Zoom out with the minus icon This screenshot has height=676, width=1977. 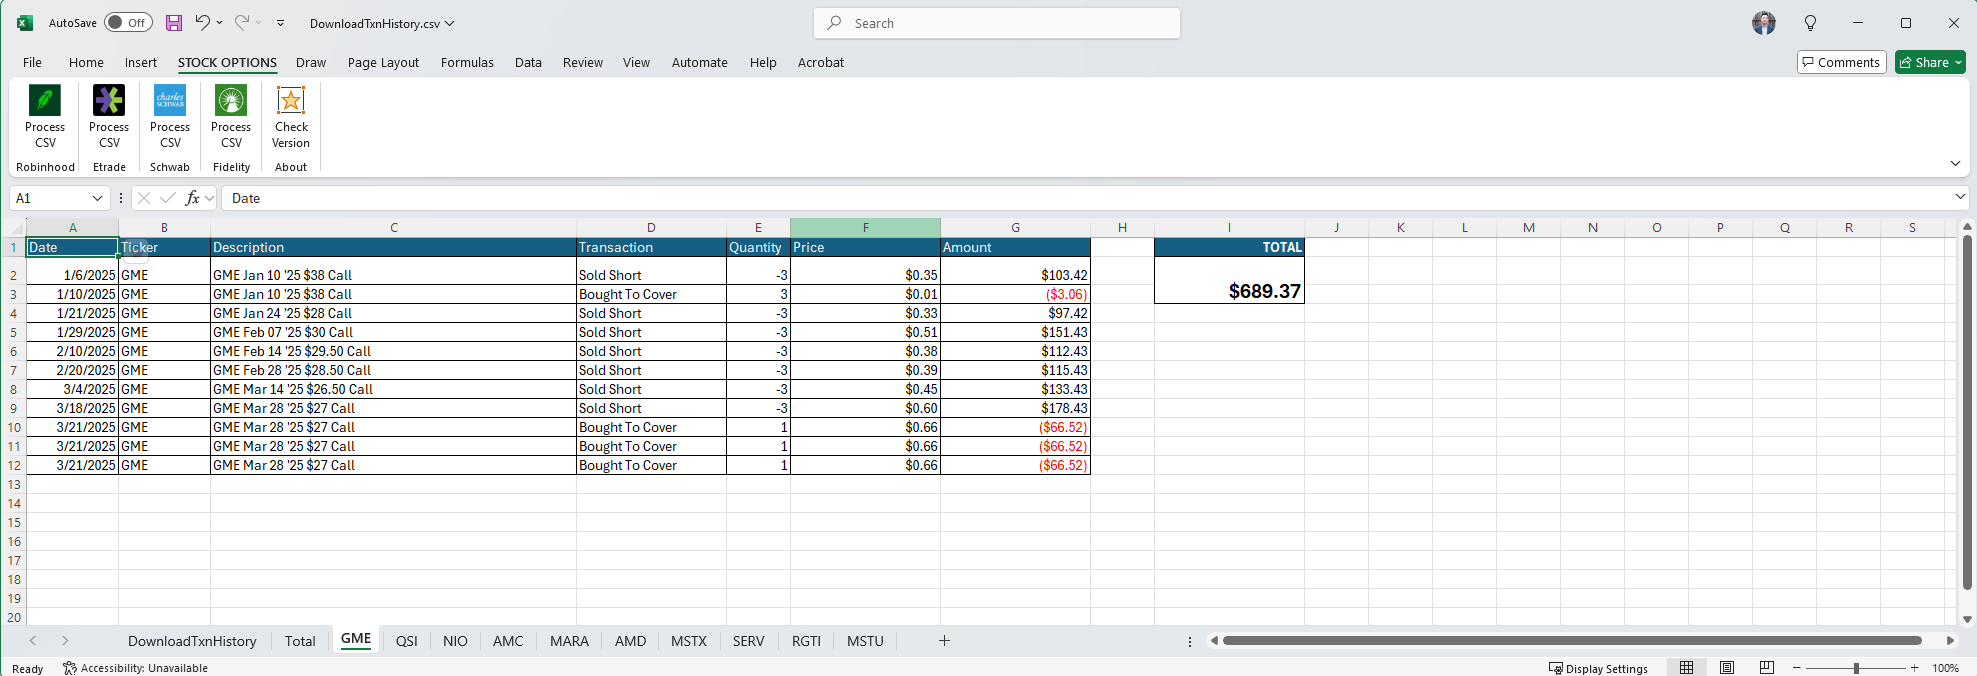1797,668
